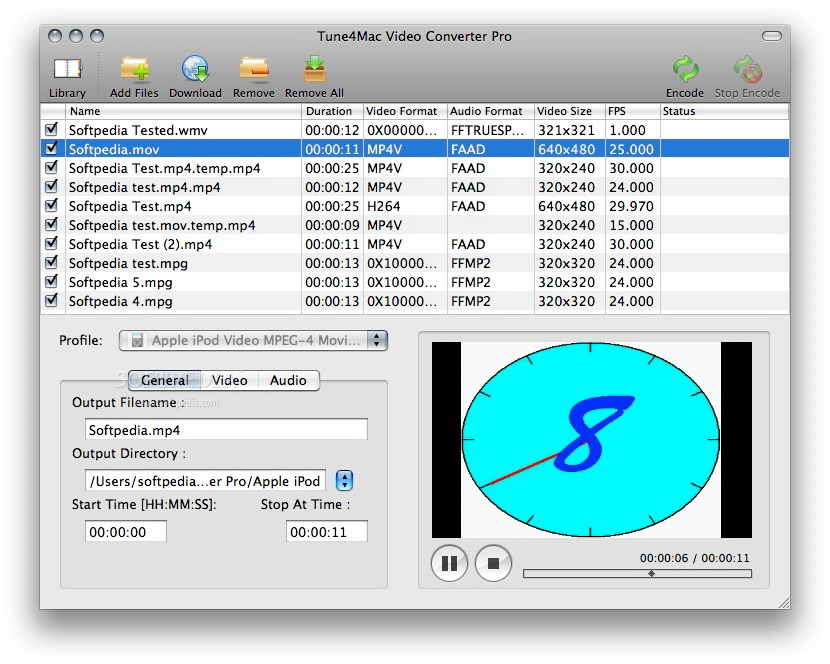Click the Remove toolbar icon

point(254,70)
